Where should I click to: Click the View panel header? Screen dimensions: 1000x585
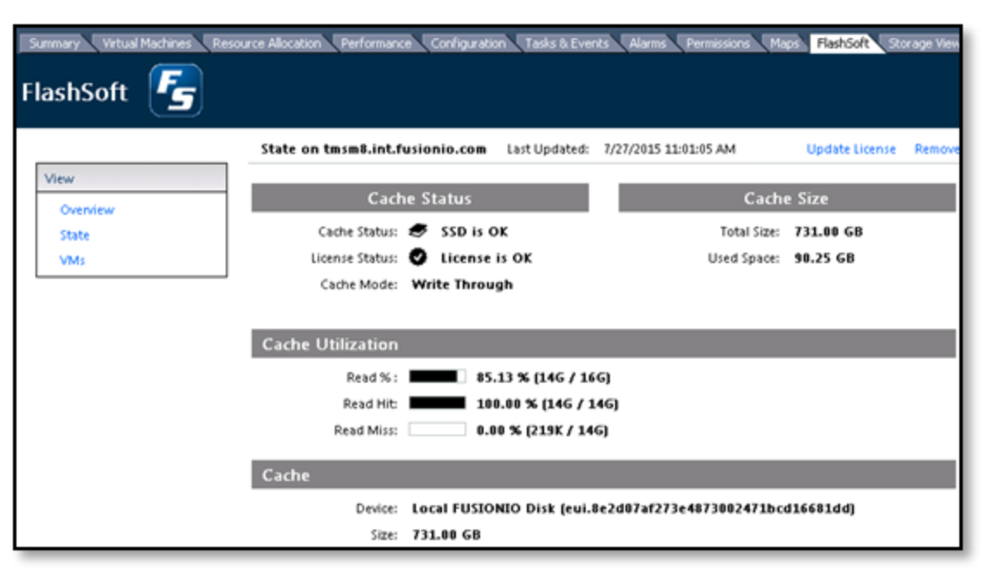coord(131,178)
